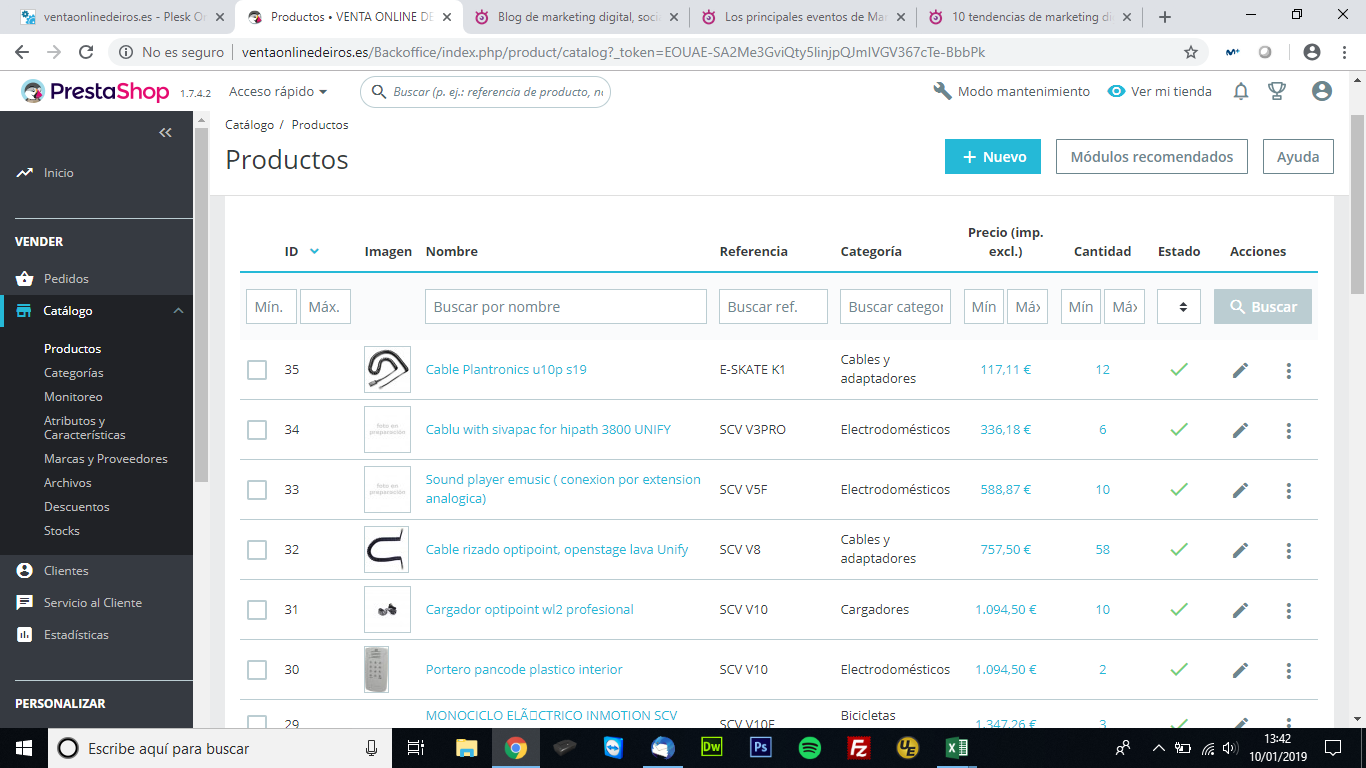This screenshot has height=768, width=1366.
Task: Launch Spotify from the taskbar
Action: [x=809, y=748]
